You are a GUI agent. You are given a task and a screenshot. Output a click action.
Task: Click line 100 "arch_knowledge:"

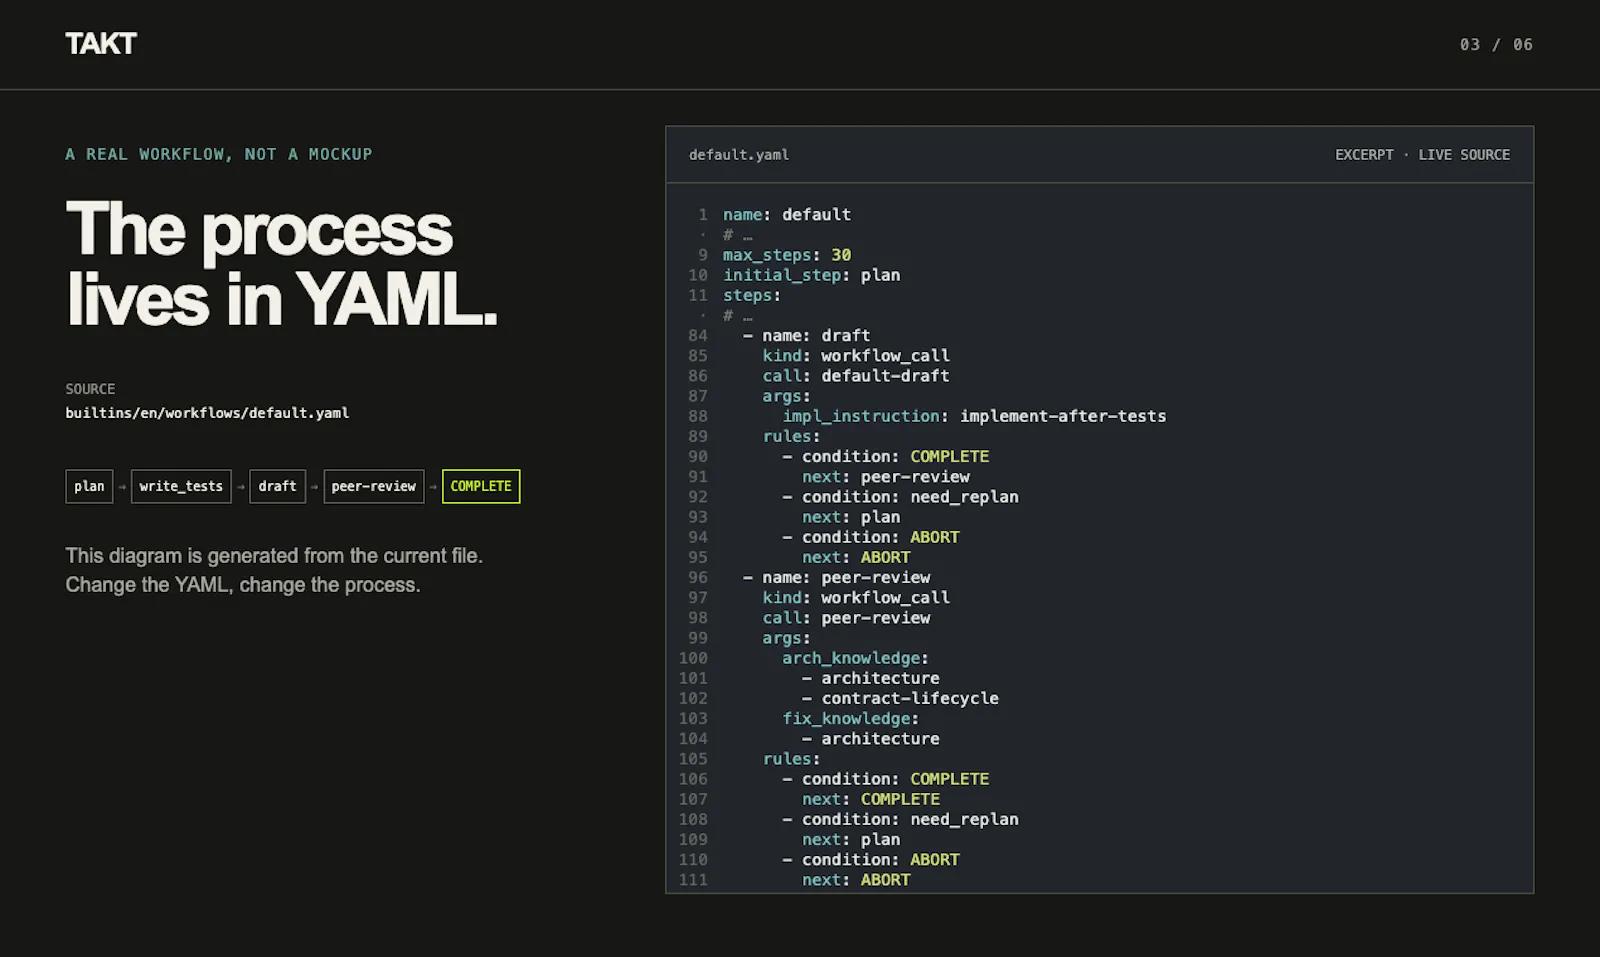click(x=856, y=658)
